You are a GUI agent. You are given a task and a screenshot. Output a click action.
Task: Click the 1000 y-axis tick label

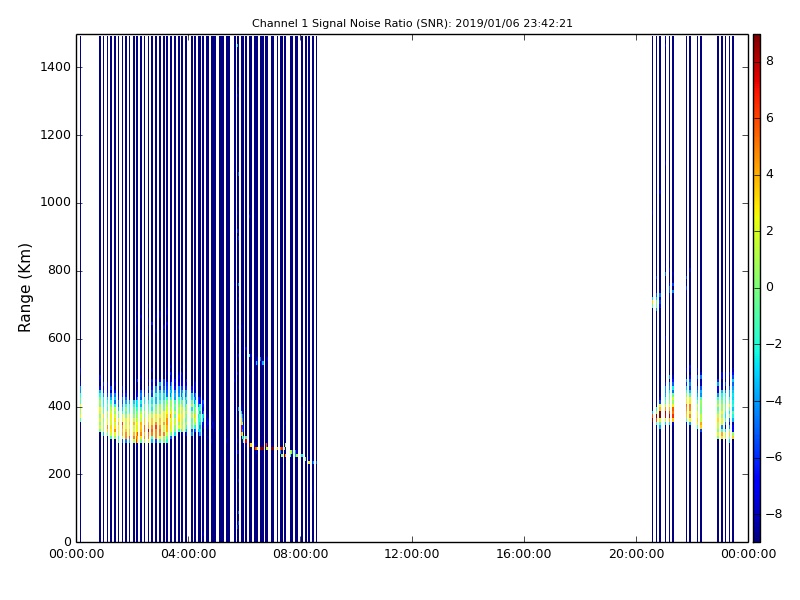coord(56,203)
